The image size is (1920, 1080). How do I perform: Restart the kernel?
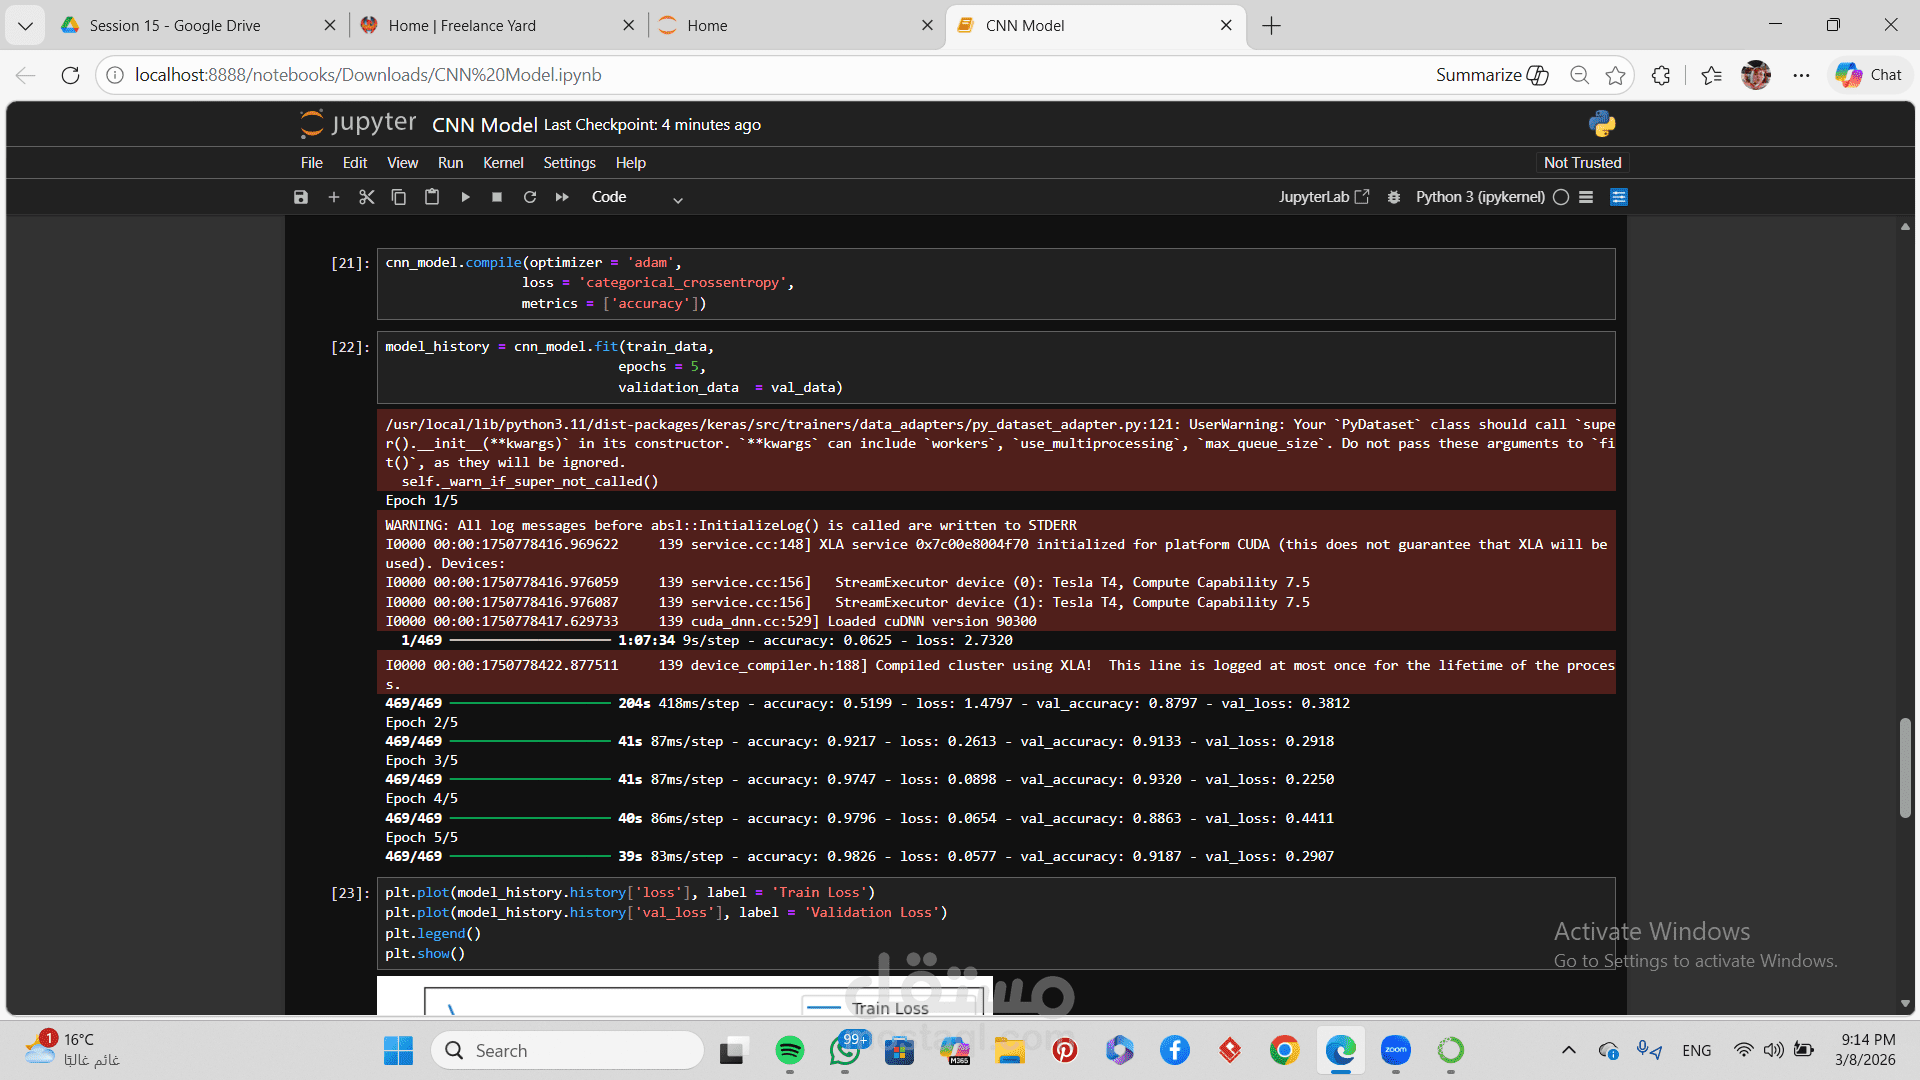(x=530, y=197)
